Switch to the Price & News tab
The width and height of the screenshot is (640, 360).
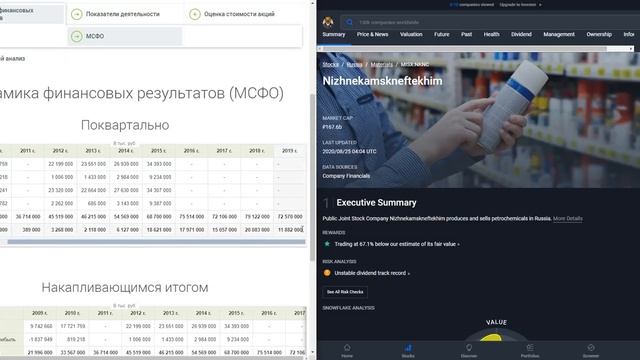coord(372,34)
